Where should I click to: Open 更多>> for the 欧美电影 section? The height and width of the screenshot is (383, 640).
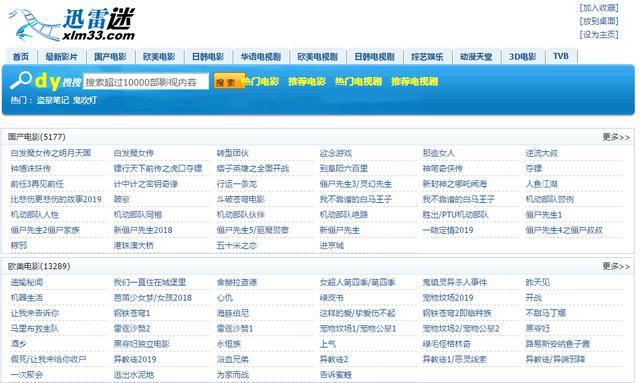[616, 266]
